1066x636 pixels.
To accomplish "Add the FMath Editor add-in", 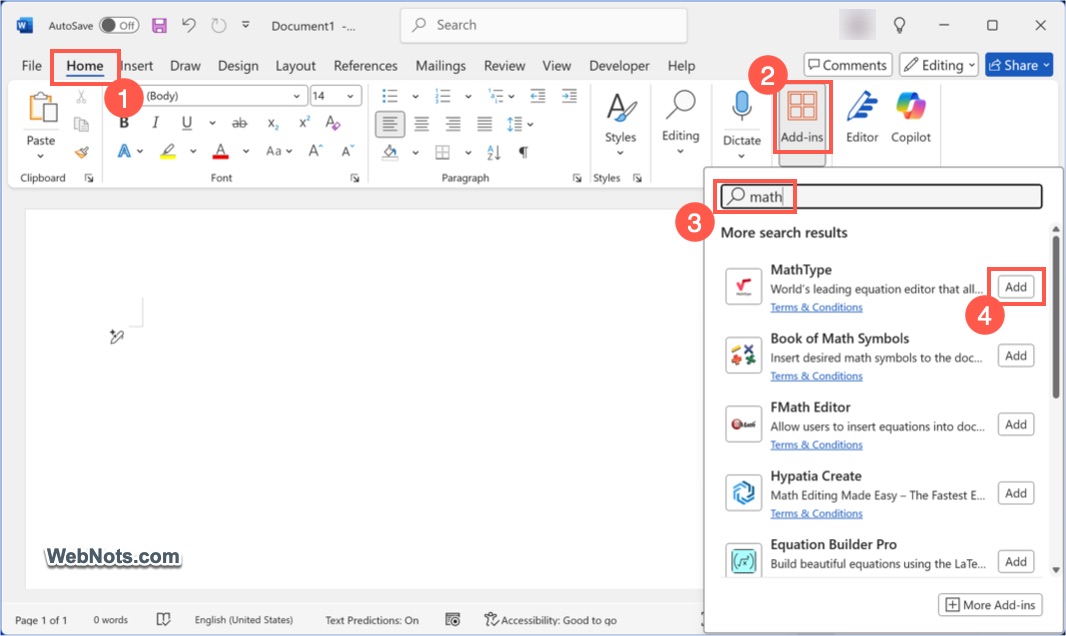I will click(1016, 424).
